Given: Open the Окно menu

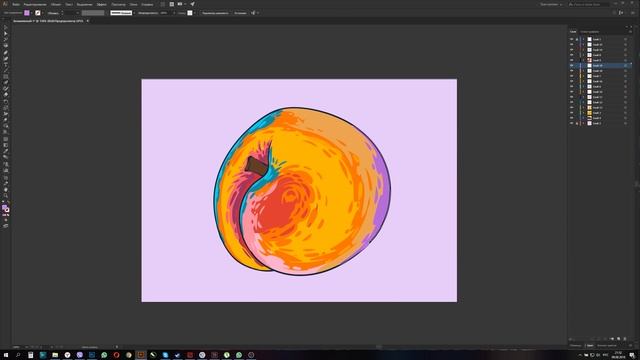Looking at the screenshot, I should tap(133, 4).
